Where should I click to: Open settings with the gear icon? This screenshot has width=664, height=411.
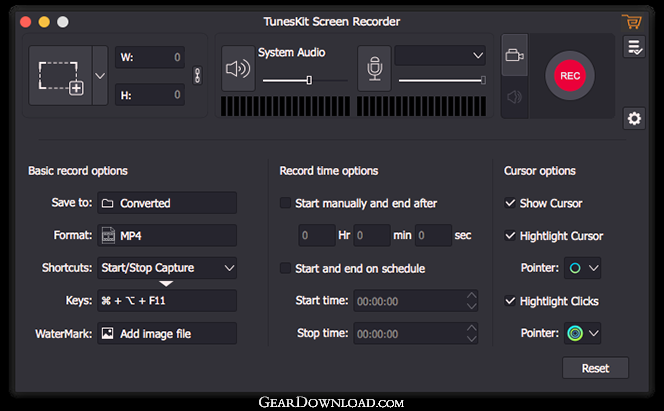click(x=634, y=118)
